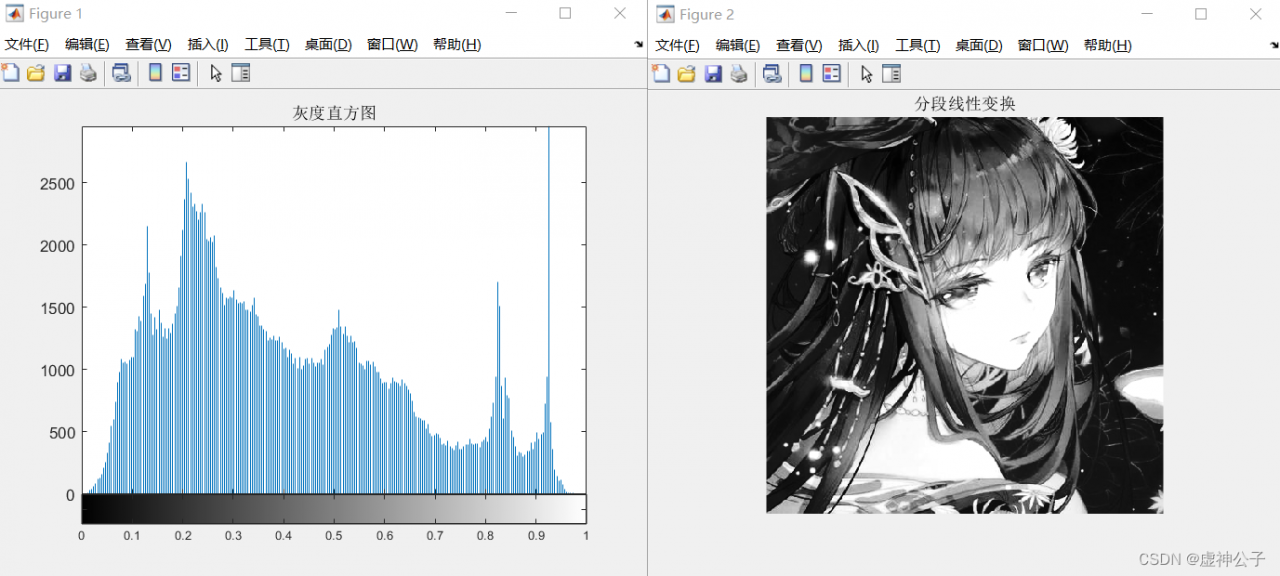Click New Figure icon in Figure 1 toolbar
Image resolution: width=1280 pixels, height=576 pixels.
[x=10, y=73]
